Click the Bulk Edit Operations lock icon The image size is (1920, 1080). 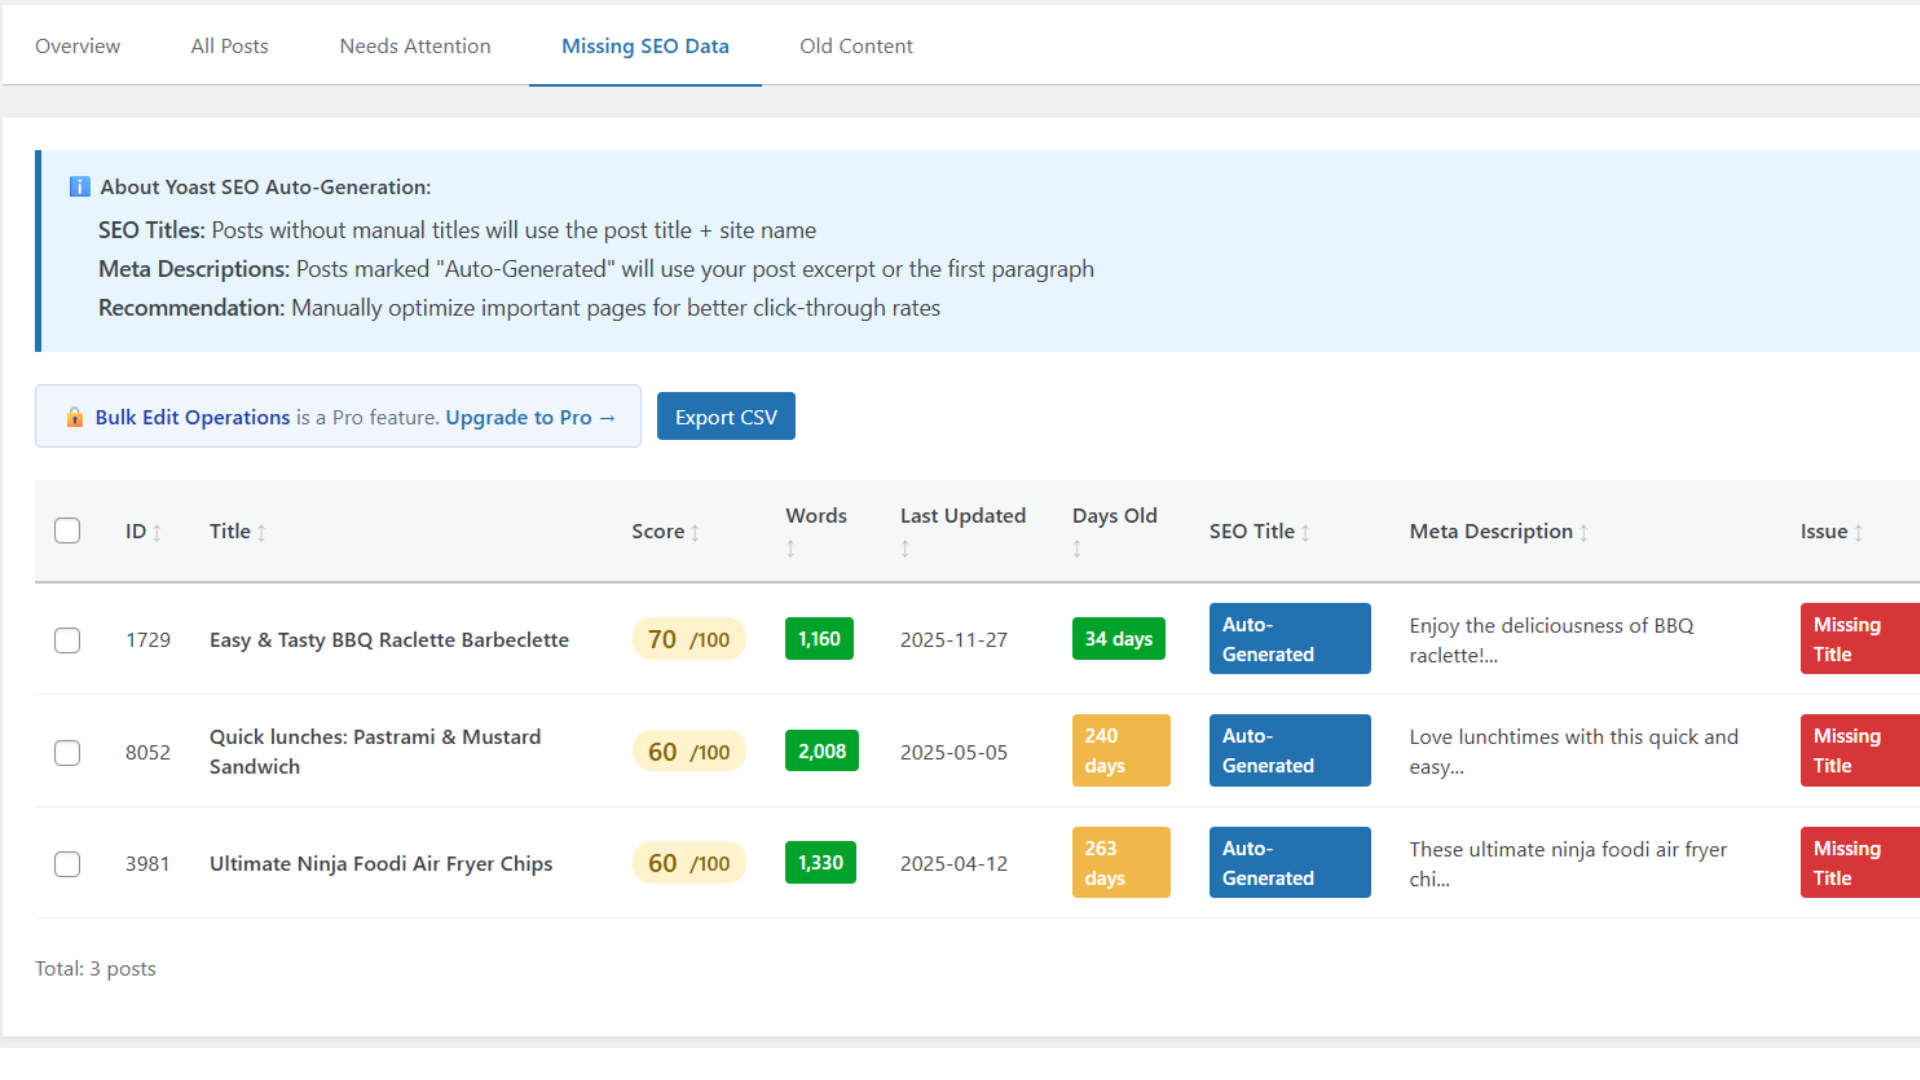(x=75, y=417)
